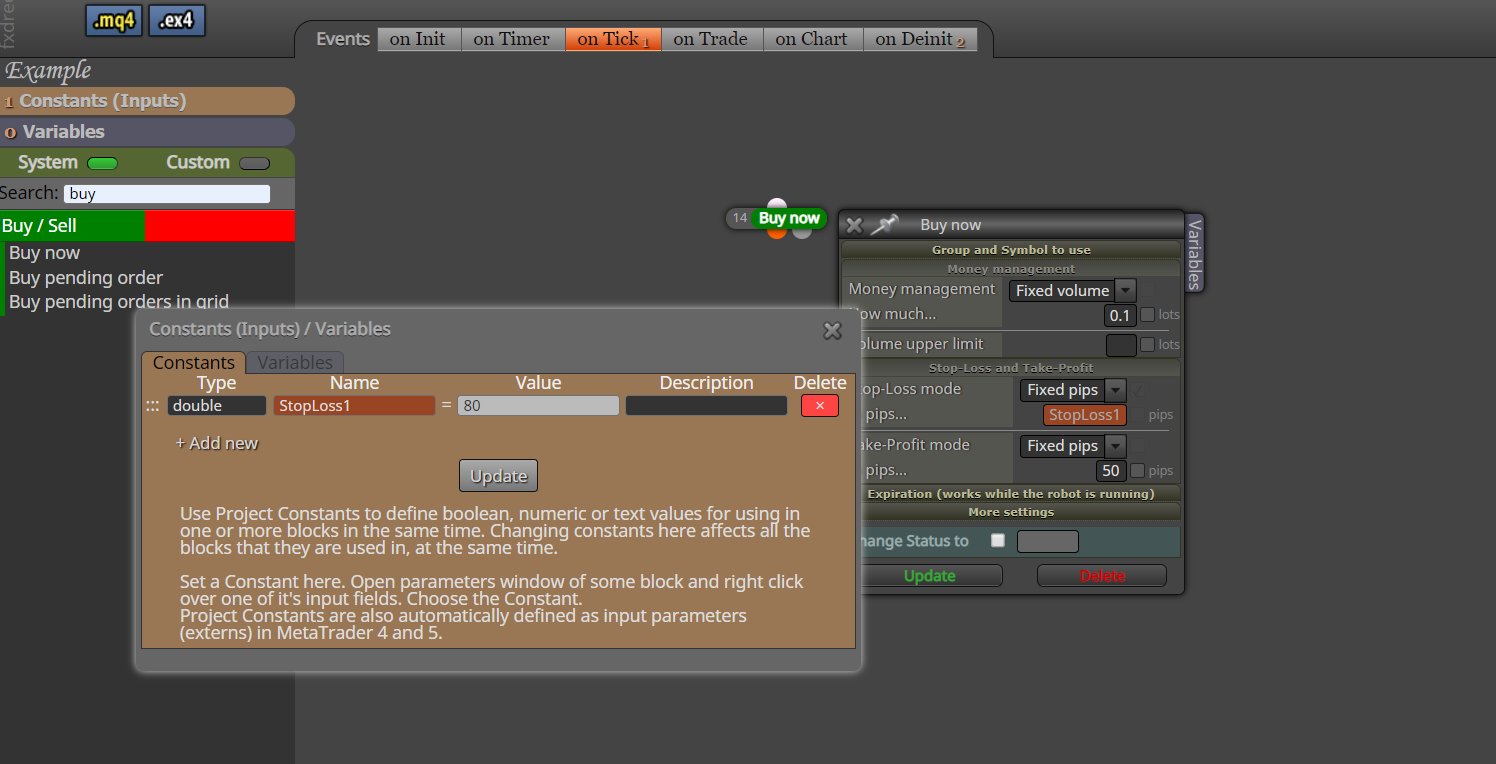Click the StopLoss1 pips field in Buy now

tap(1085, 415)
